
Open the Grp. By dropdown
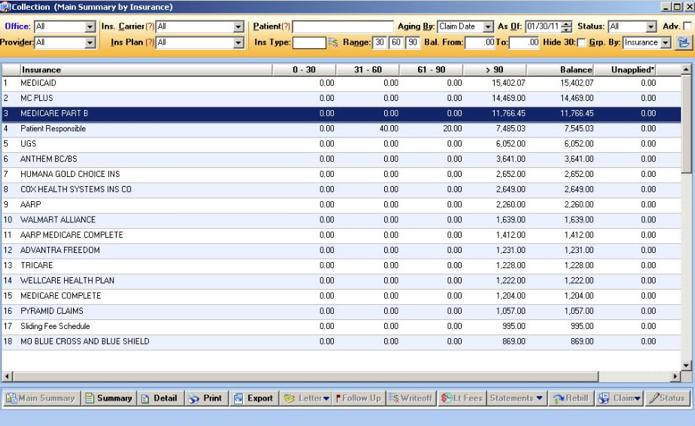click(666, 43)
